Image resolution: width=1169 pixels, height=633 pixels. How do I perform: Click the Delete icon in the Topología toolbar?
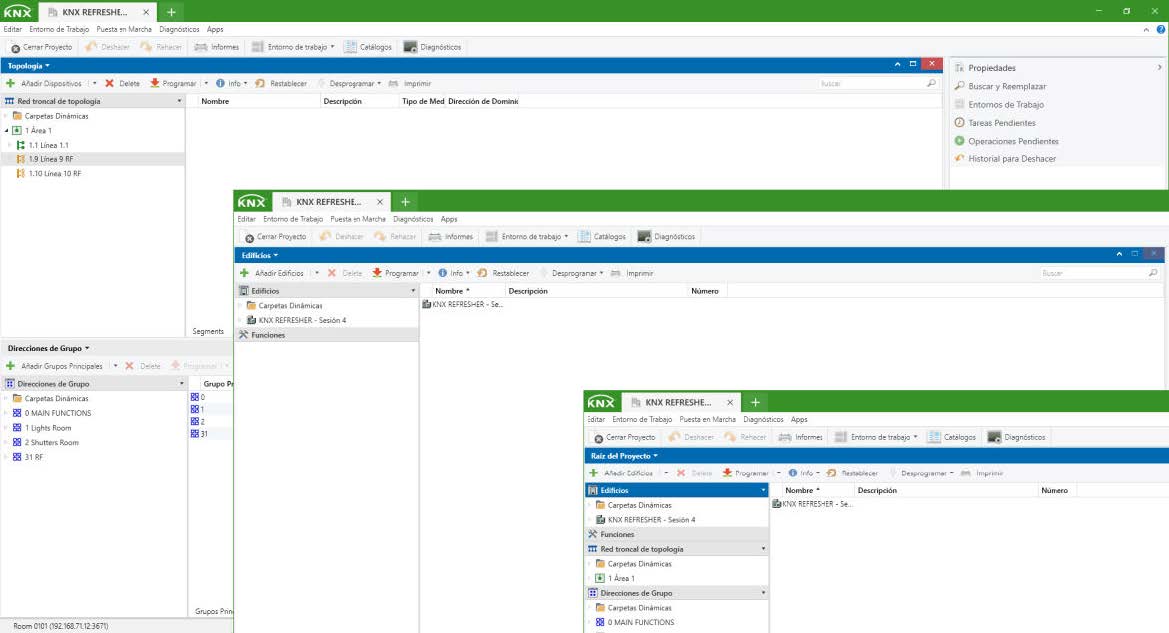click(x=110, y=84)
